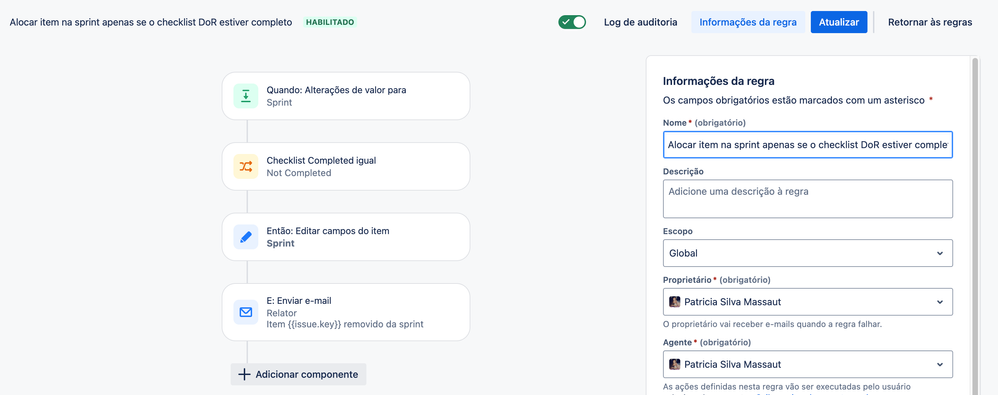Click Adicionar componente button
The image size is (998, 395).
tap(299, 375)
